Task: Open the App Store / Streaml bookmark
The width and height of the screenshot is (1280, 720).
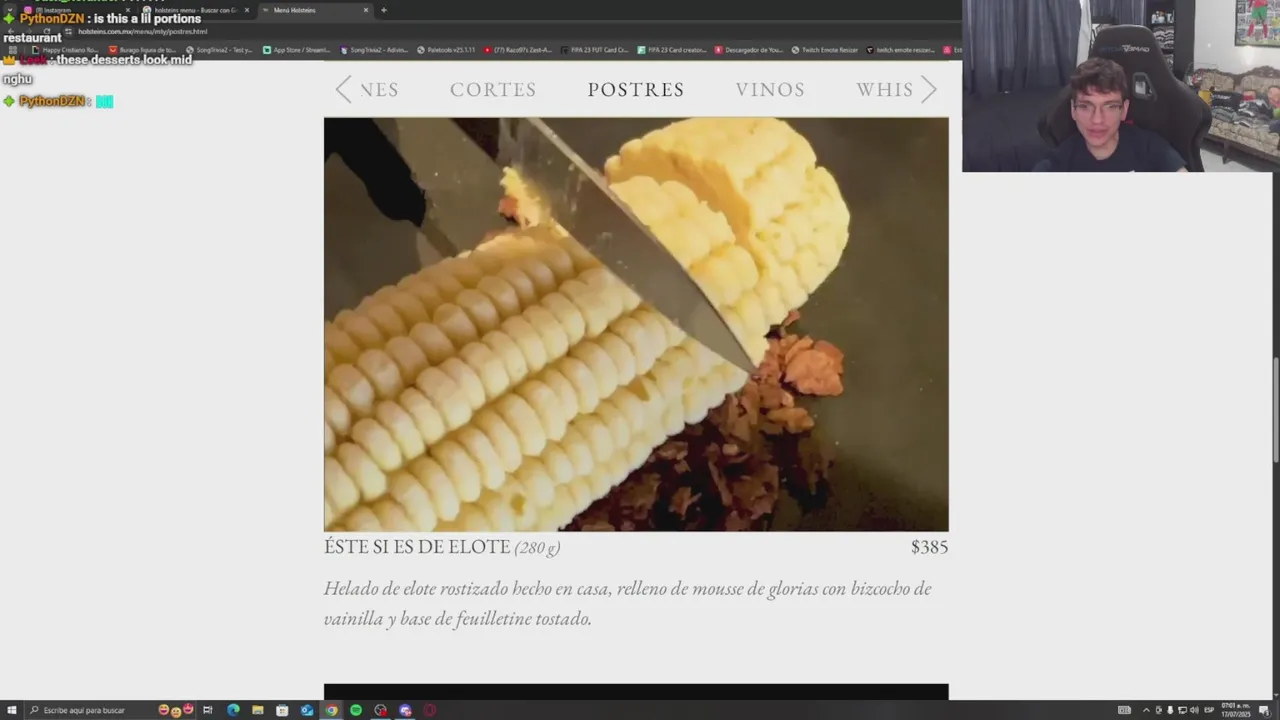Action: (x=296, y=49)
